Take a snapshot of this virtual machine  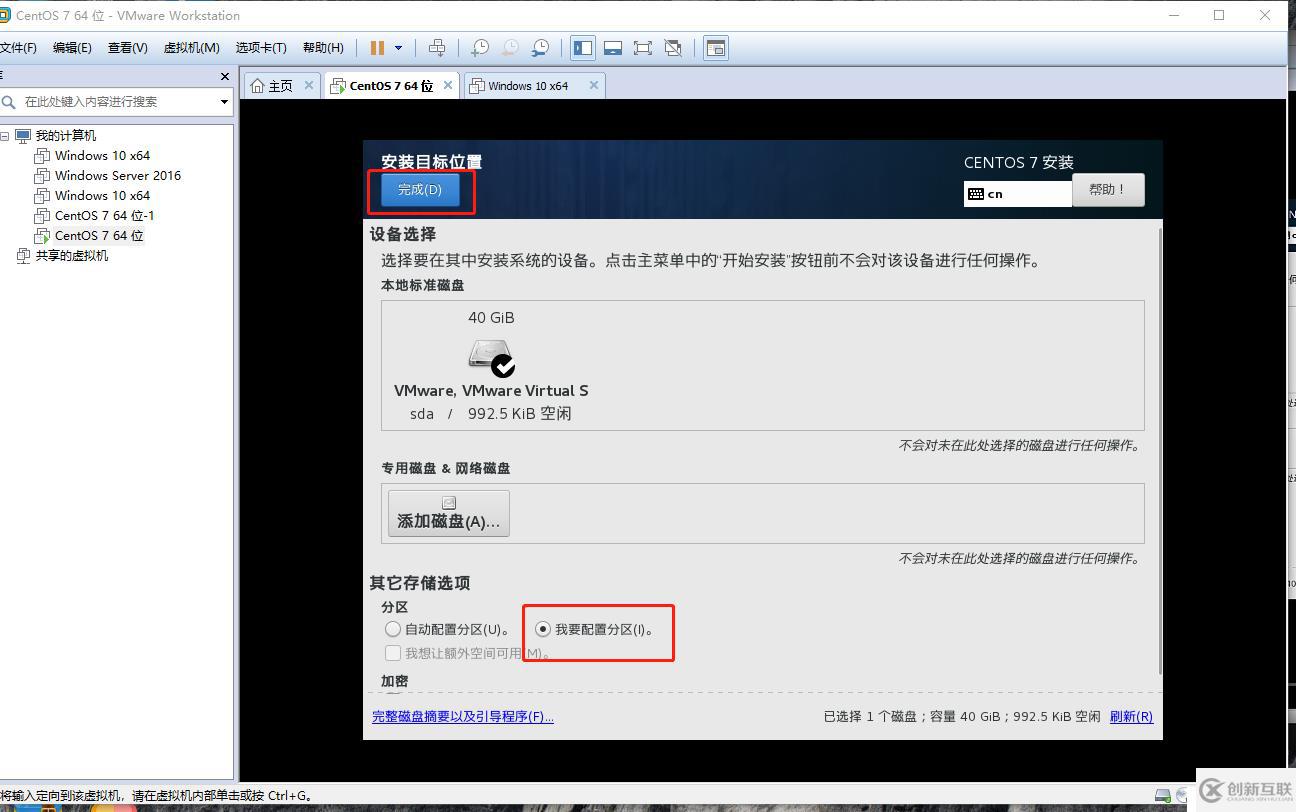(x=480, y=48)
